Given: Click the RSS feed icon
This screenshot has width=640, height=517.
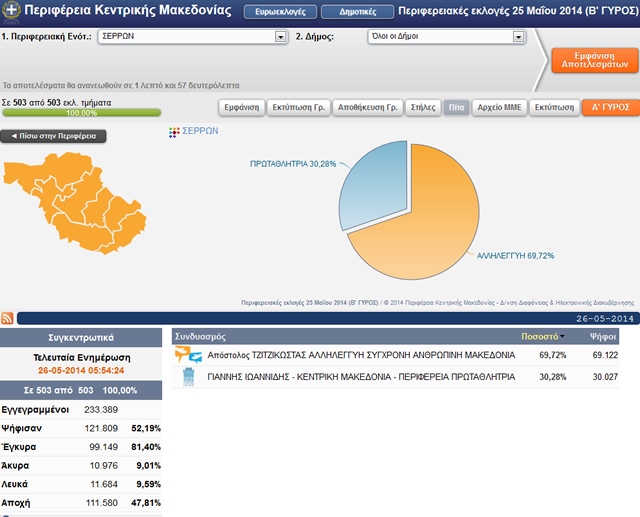Looking at the screenshot, I should tap(8, 318).
